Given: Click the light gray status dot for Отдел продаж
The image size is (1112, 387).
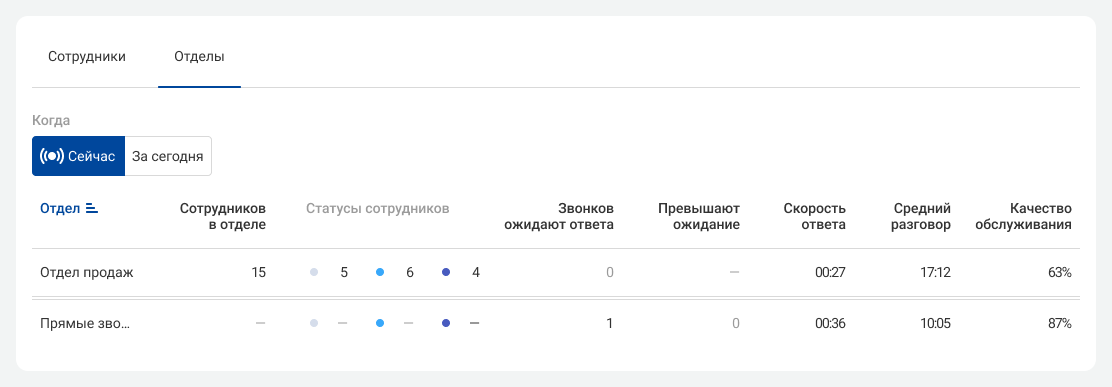Looking at the screenshot, I should click(x=314, y=272).
